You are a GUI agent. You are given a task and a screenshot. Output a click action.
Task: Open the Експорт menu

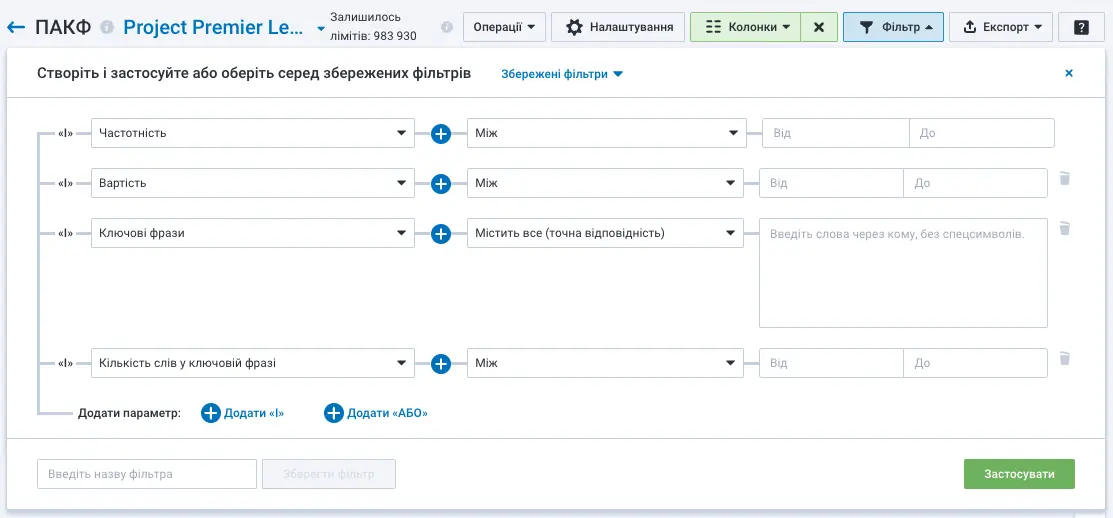[1000, 27]
